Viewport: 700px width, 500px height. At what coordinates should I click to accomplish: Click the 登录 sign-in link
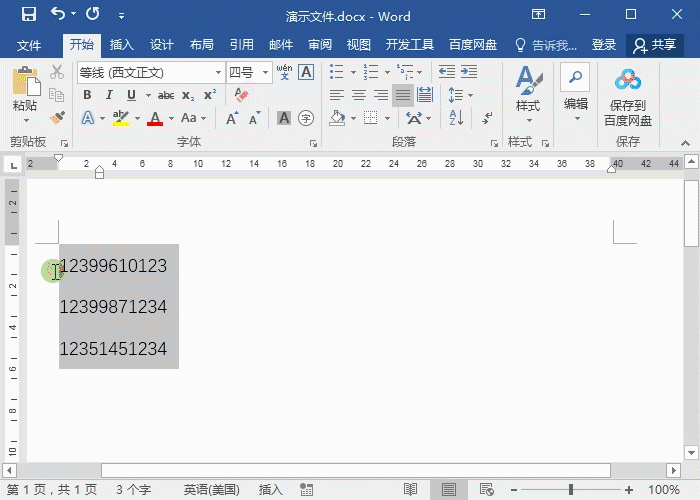coord(603,45)
